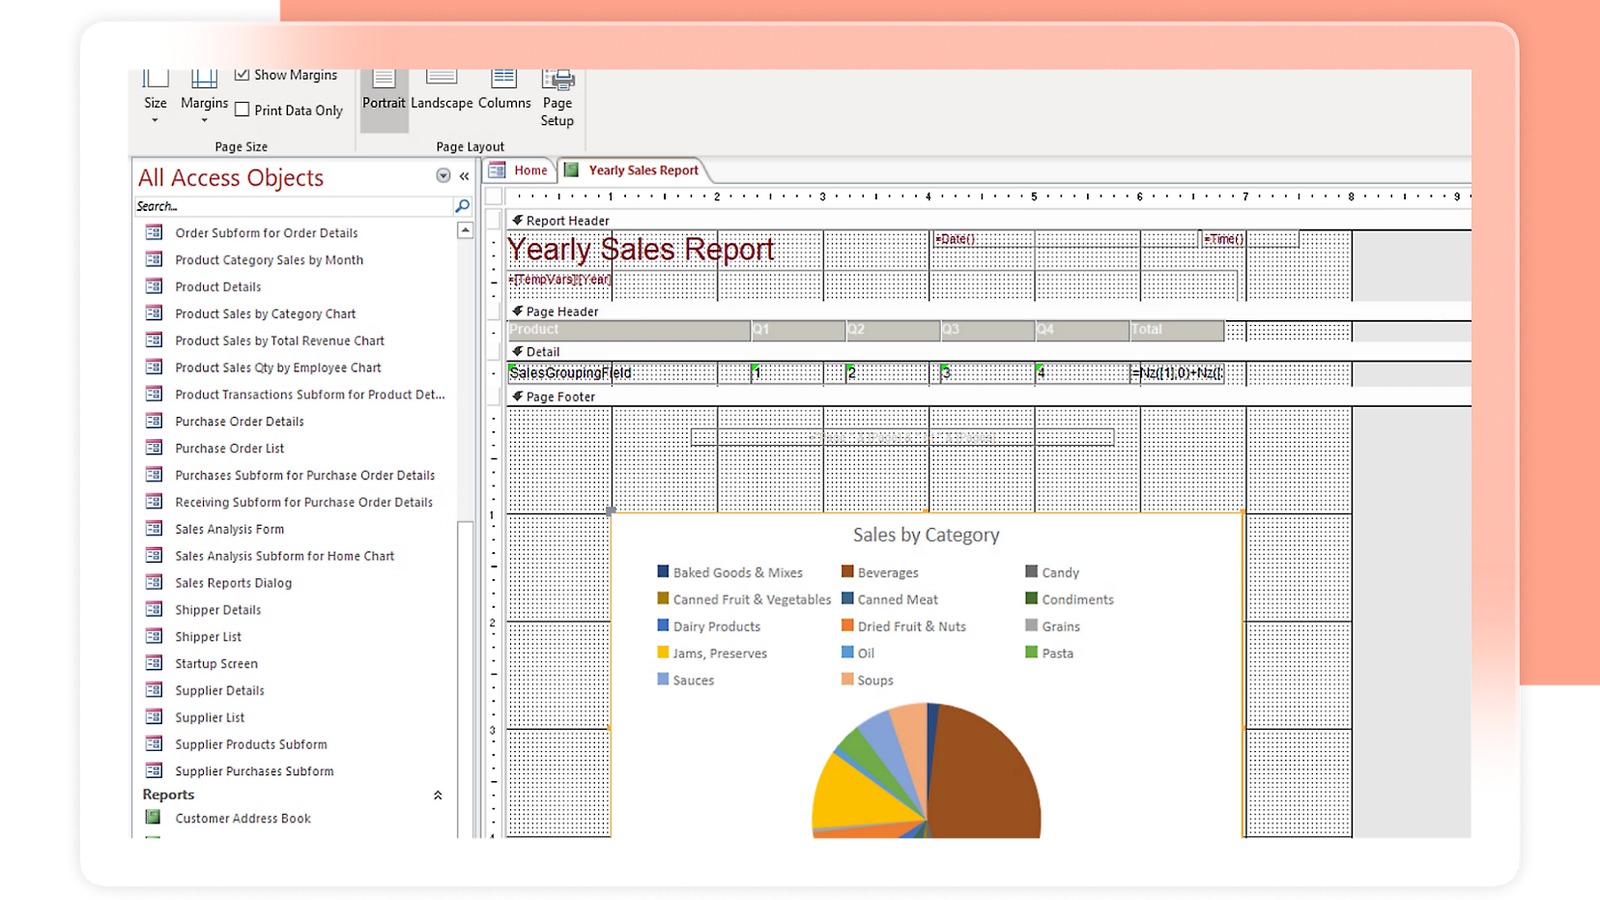Enable the Print Data Only checkbox

point(242,110)
